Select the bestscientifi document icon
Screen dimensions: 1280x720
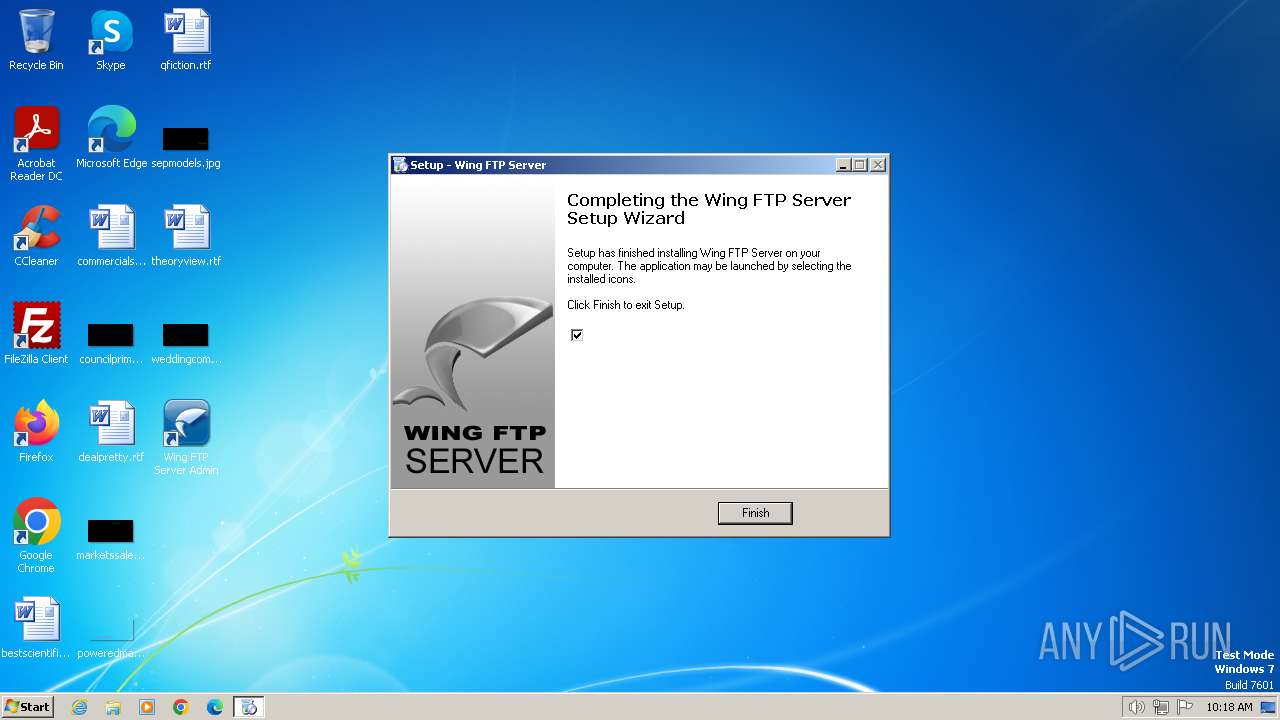pos(36,628)
